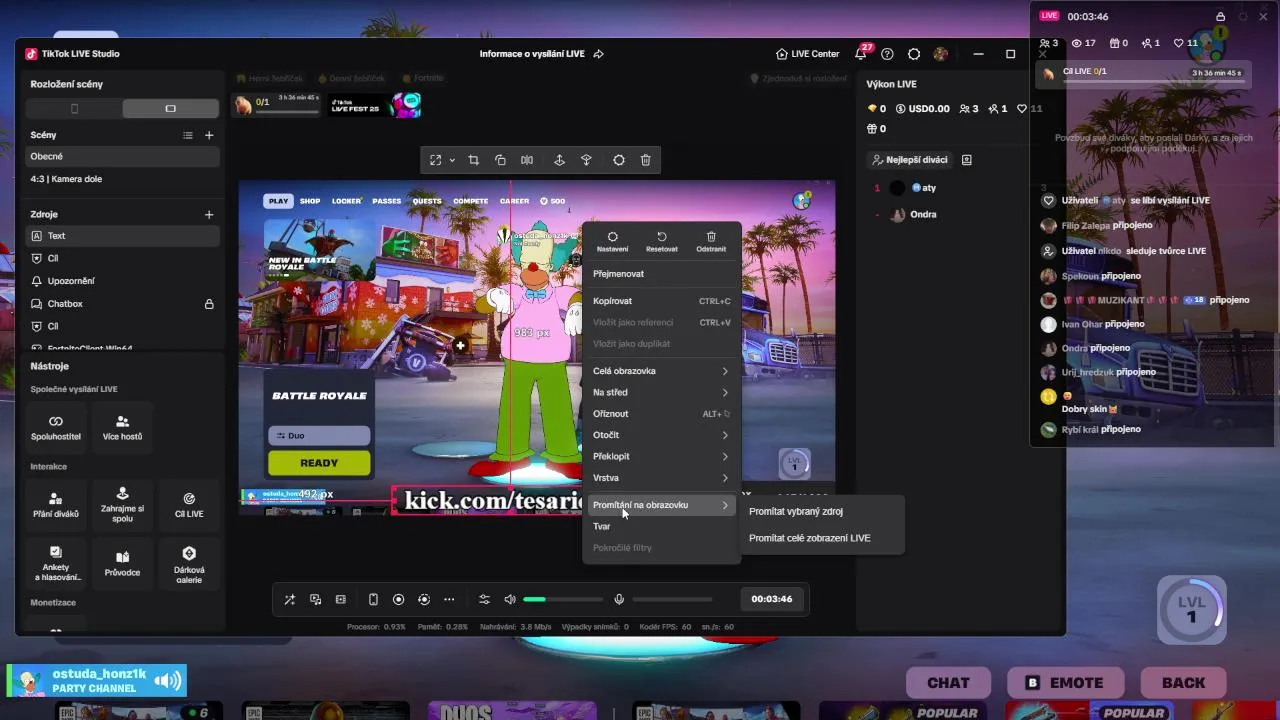Image resolution: width=1280 pixels, height=720 pixels.
Task: Select the Text source
Action: point(122,236)
